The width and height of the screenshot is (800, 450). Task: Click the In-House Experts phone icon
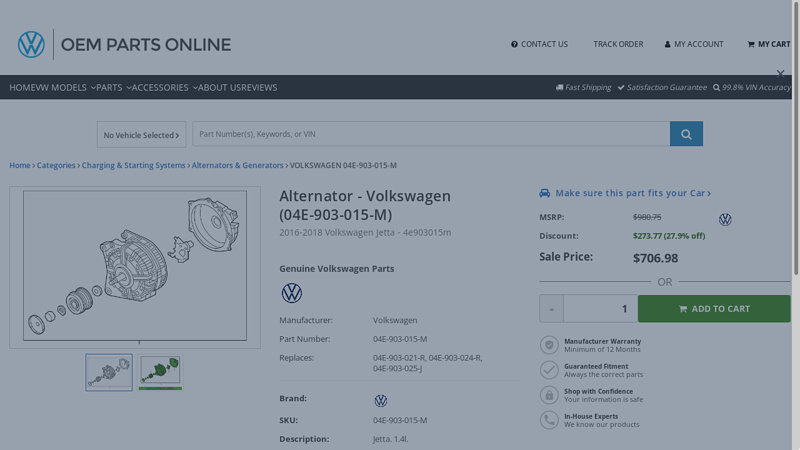(549, 420)
